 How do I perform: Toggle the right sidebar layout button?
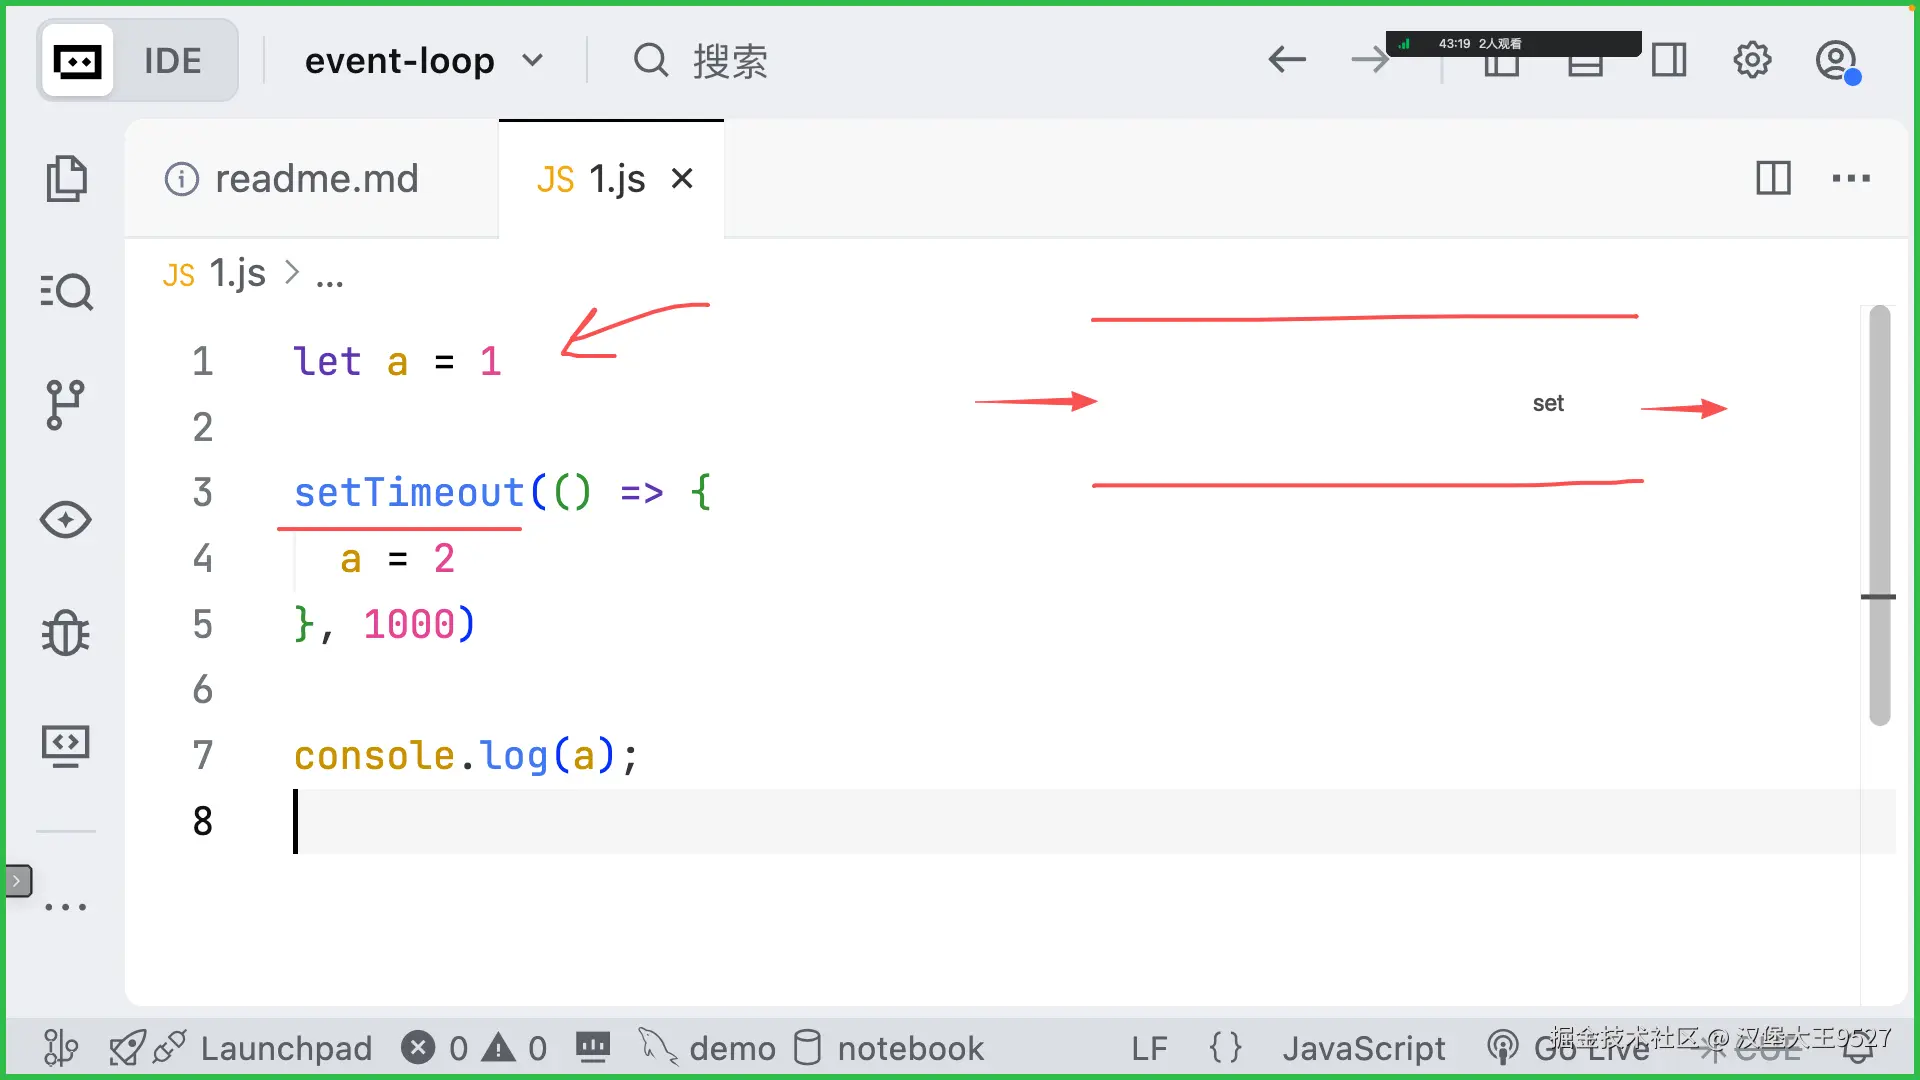[x=1668, y=60]
